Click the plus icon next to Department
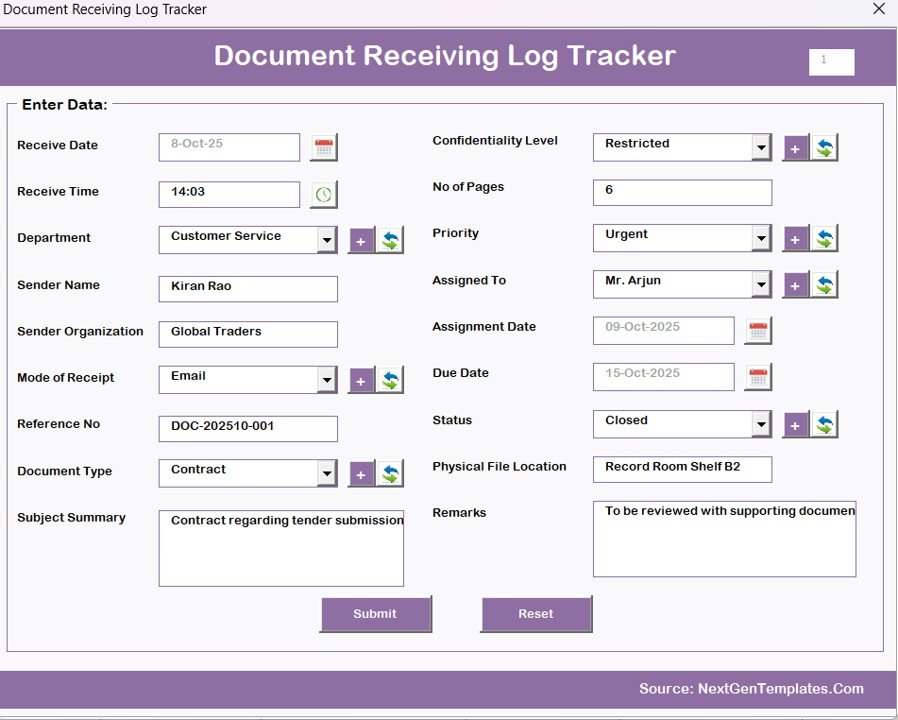Viewport: 898px width, 720px height. [x=361, y=239]
